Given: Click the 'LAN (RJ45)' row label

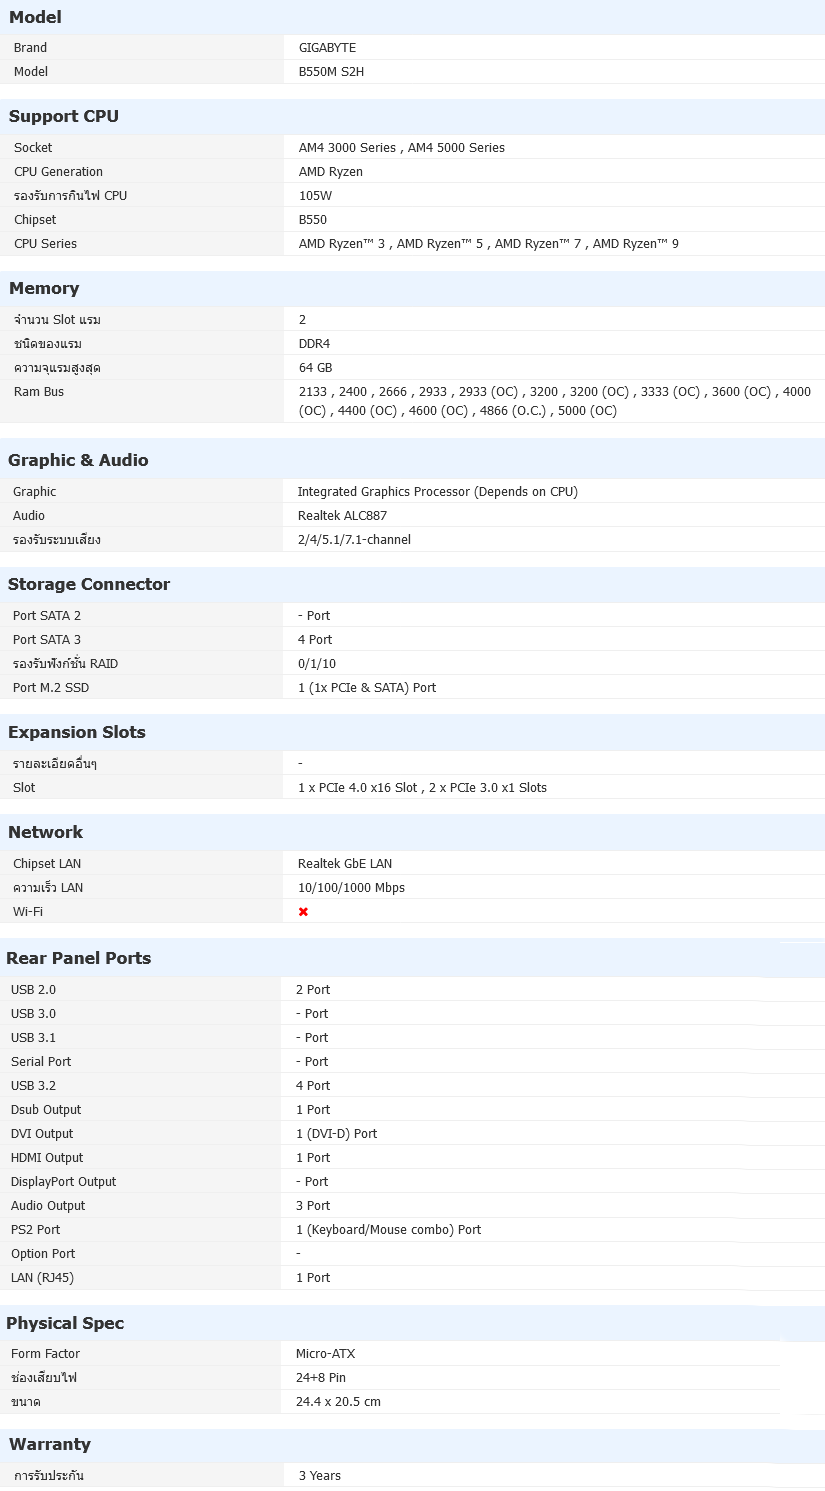Looking at the screenshot, I should tap(42, 1278).
